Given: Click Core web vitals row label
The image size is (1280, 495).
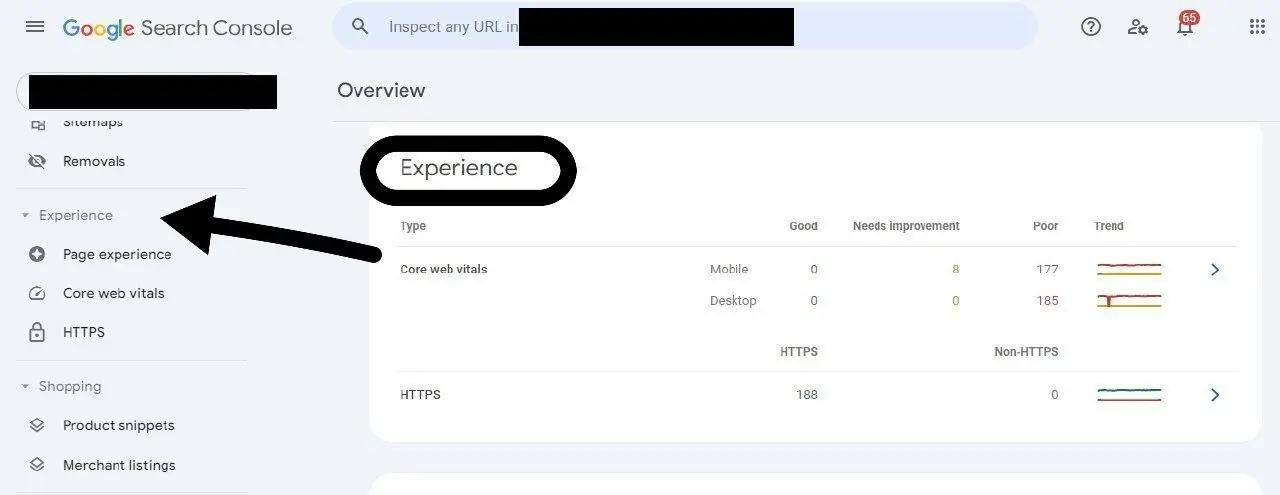Looking at the screenshot, I should pyautogui.click(x=444, y=269).
